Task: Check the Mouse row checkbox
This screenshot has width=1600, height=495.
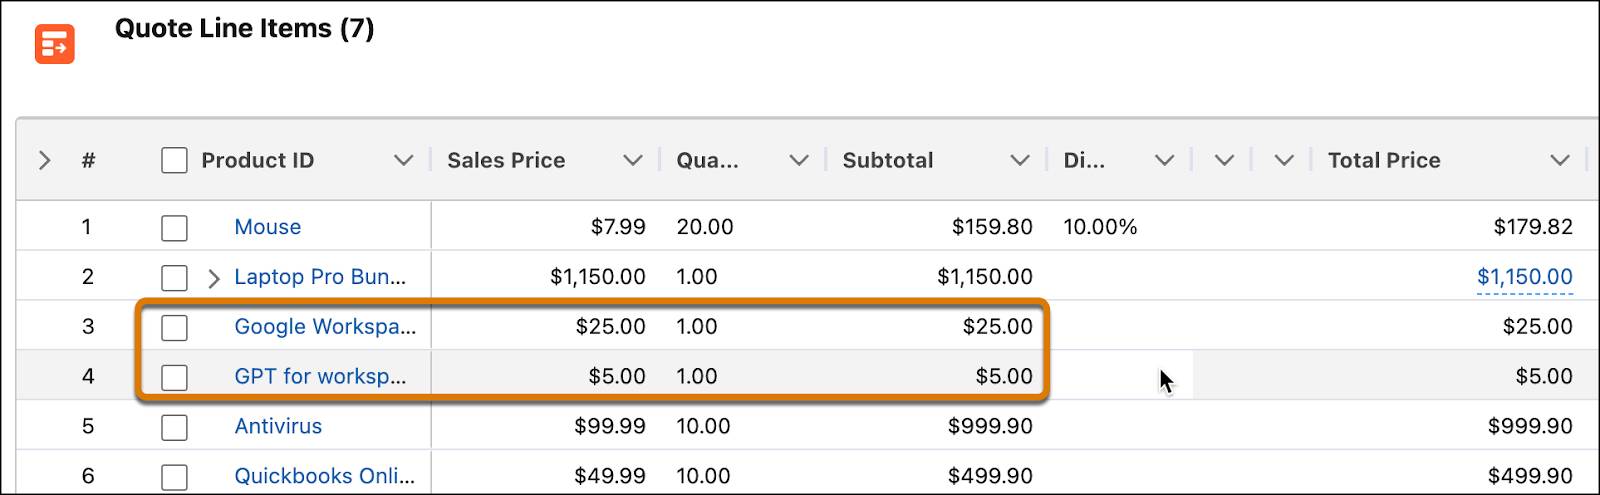Action: click(x=174, y=227)
